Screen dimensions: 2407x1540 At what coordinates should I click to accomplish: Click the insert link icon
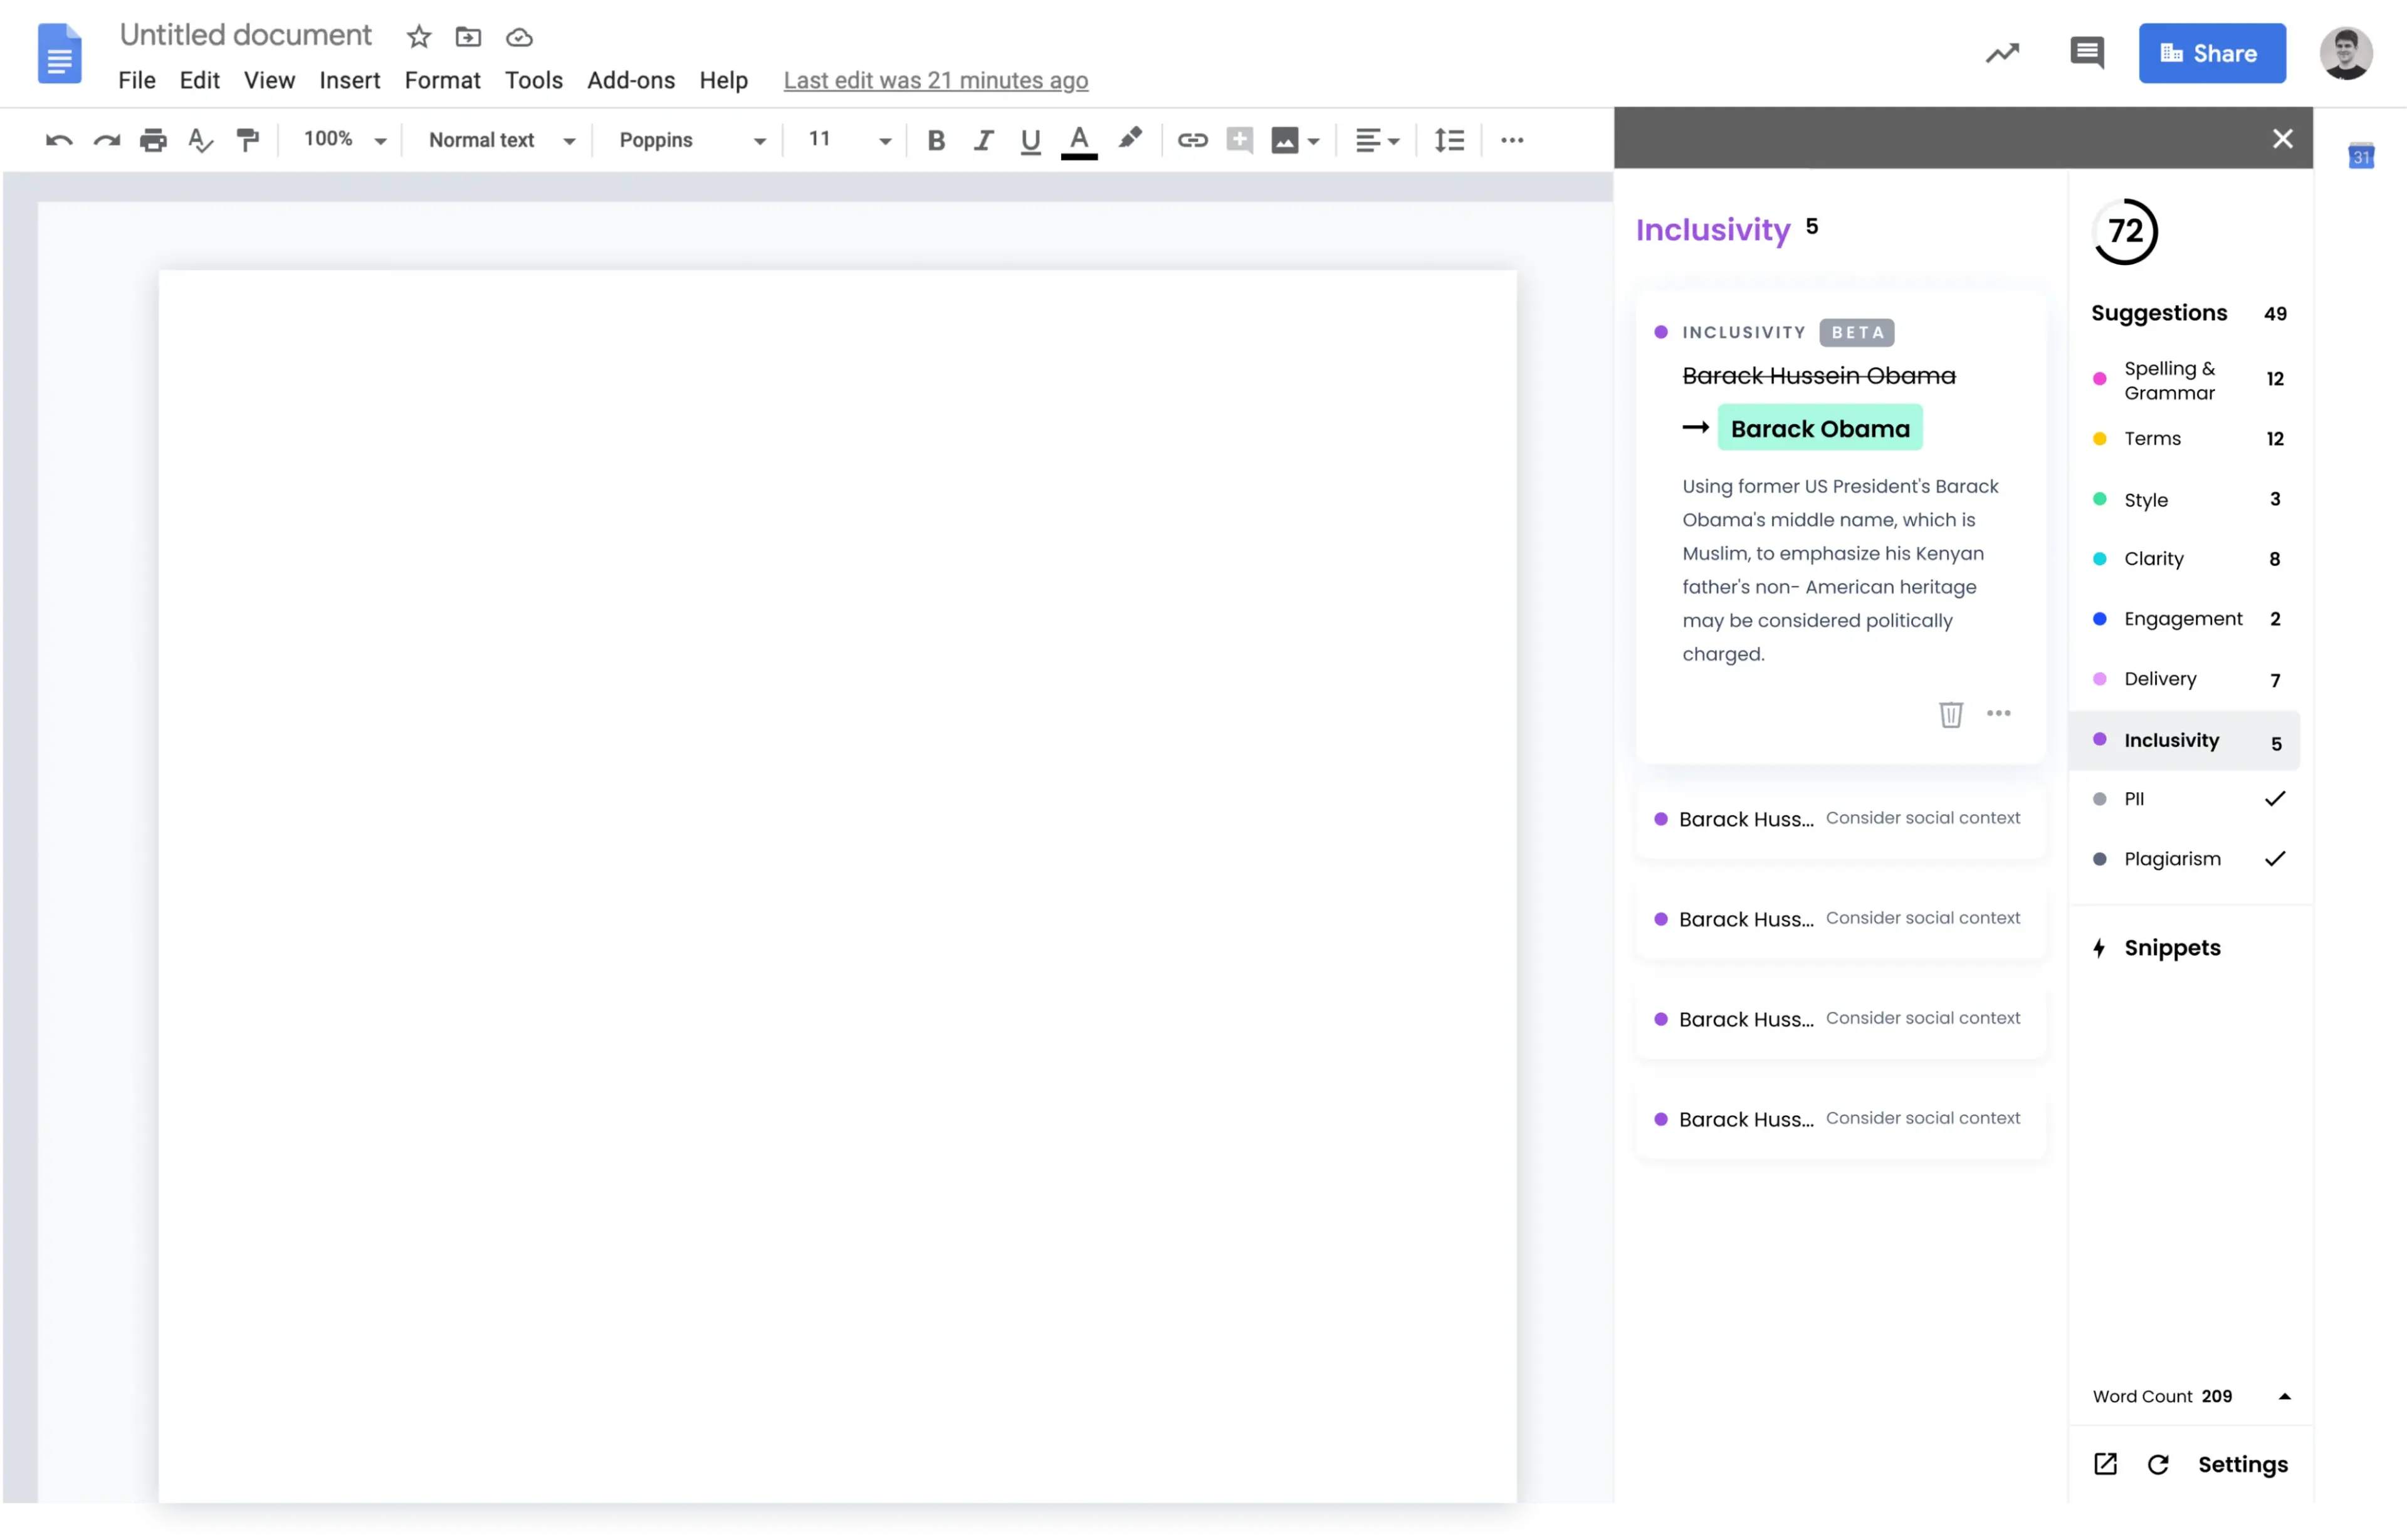point(1192,140)
